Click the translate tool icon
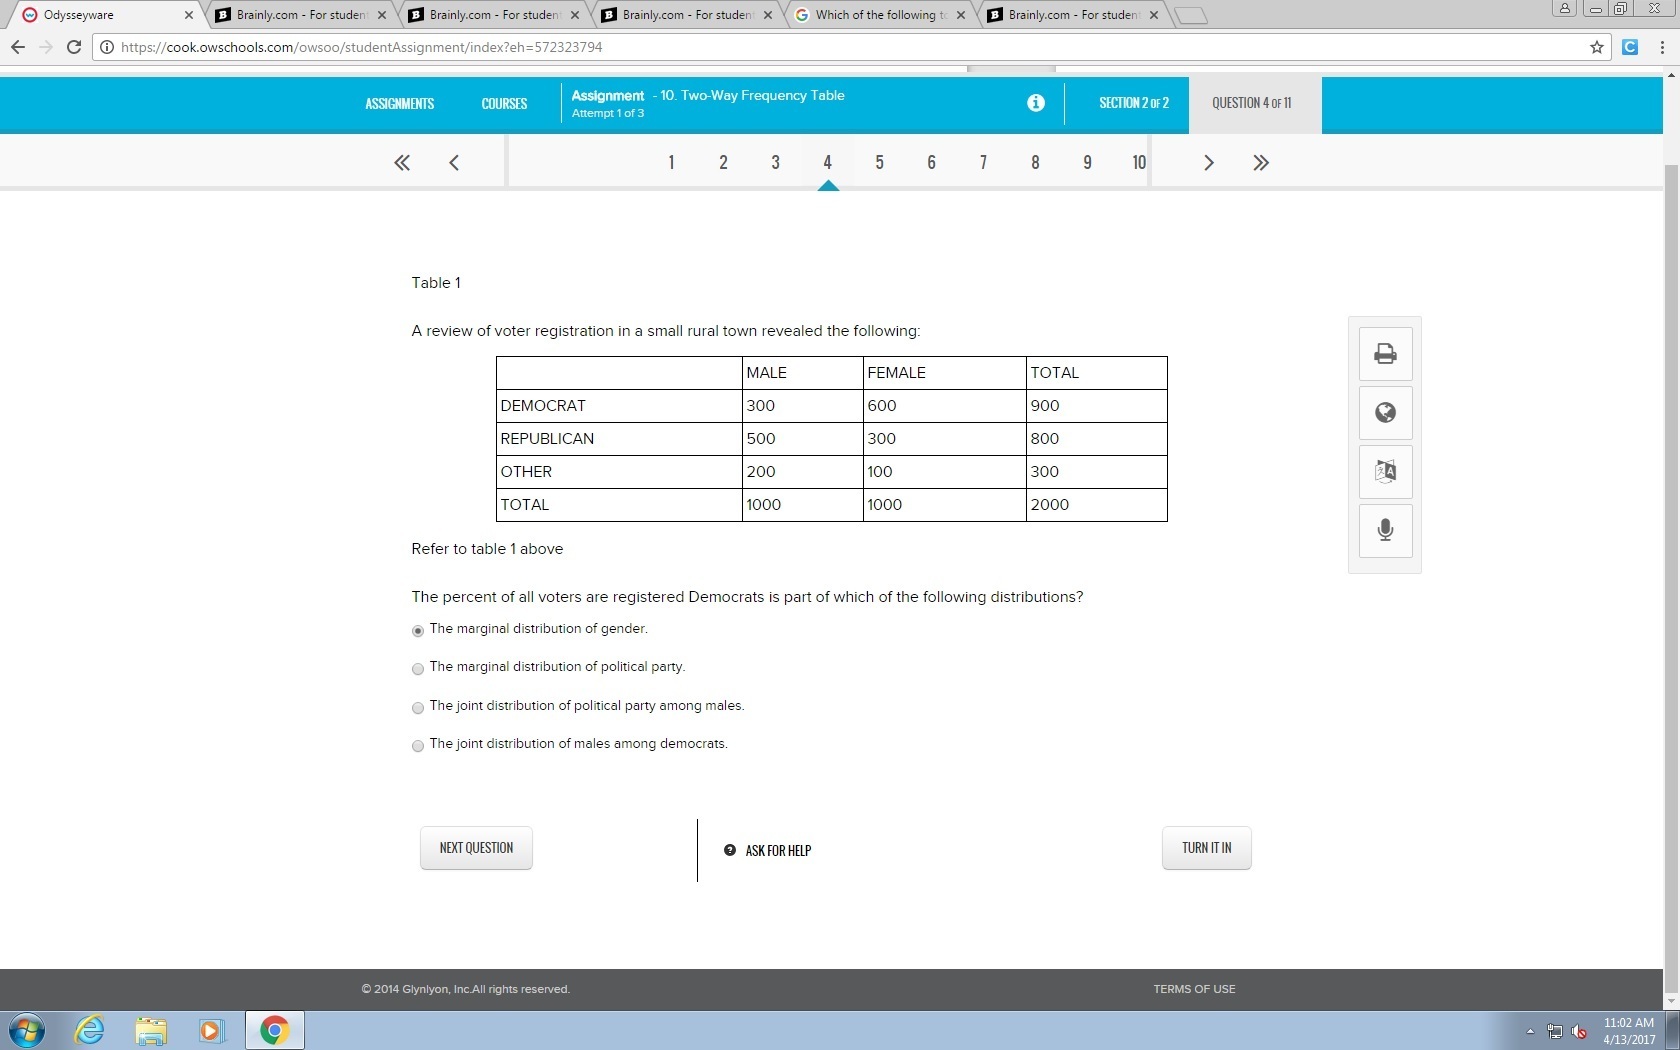This screenshot has height=1050, width=1680. pos(1385,471)
